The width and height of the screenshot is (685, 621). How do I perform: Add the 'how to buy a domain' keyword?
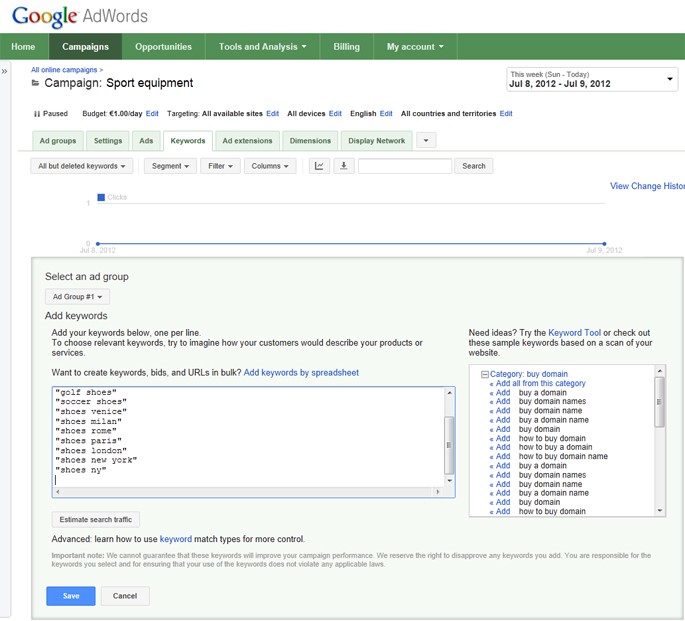(503, 447)
